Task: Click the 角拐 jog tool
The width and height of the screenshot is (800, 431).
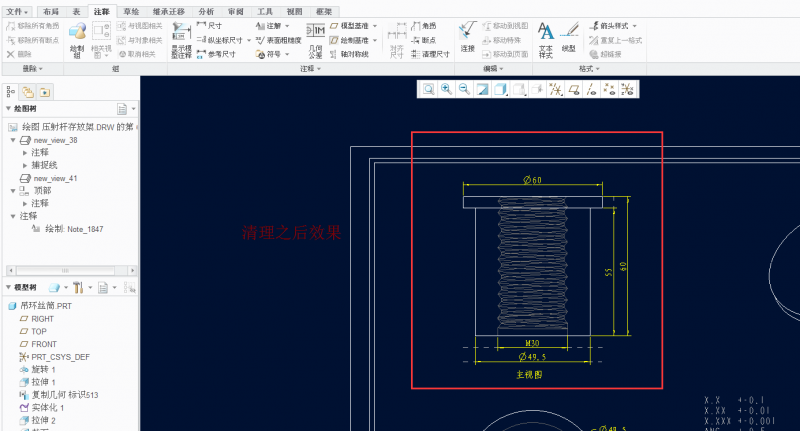Action: point(423,26)
